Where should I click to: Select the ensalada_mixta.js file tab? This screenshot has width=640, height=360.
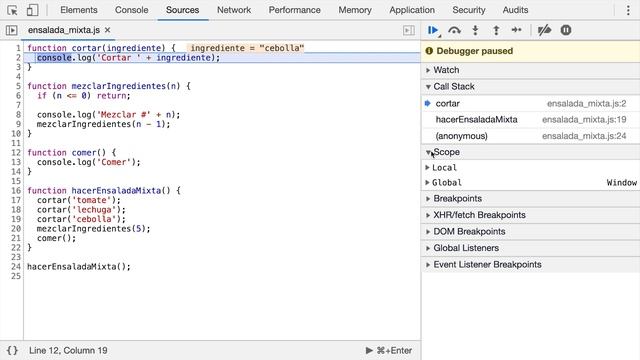[64, 30]
